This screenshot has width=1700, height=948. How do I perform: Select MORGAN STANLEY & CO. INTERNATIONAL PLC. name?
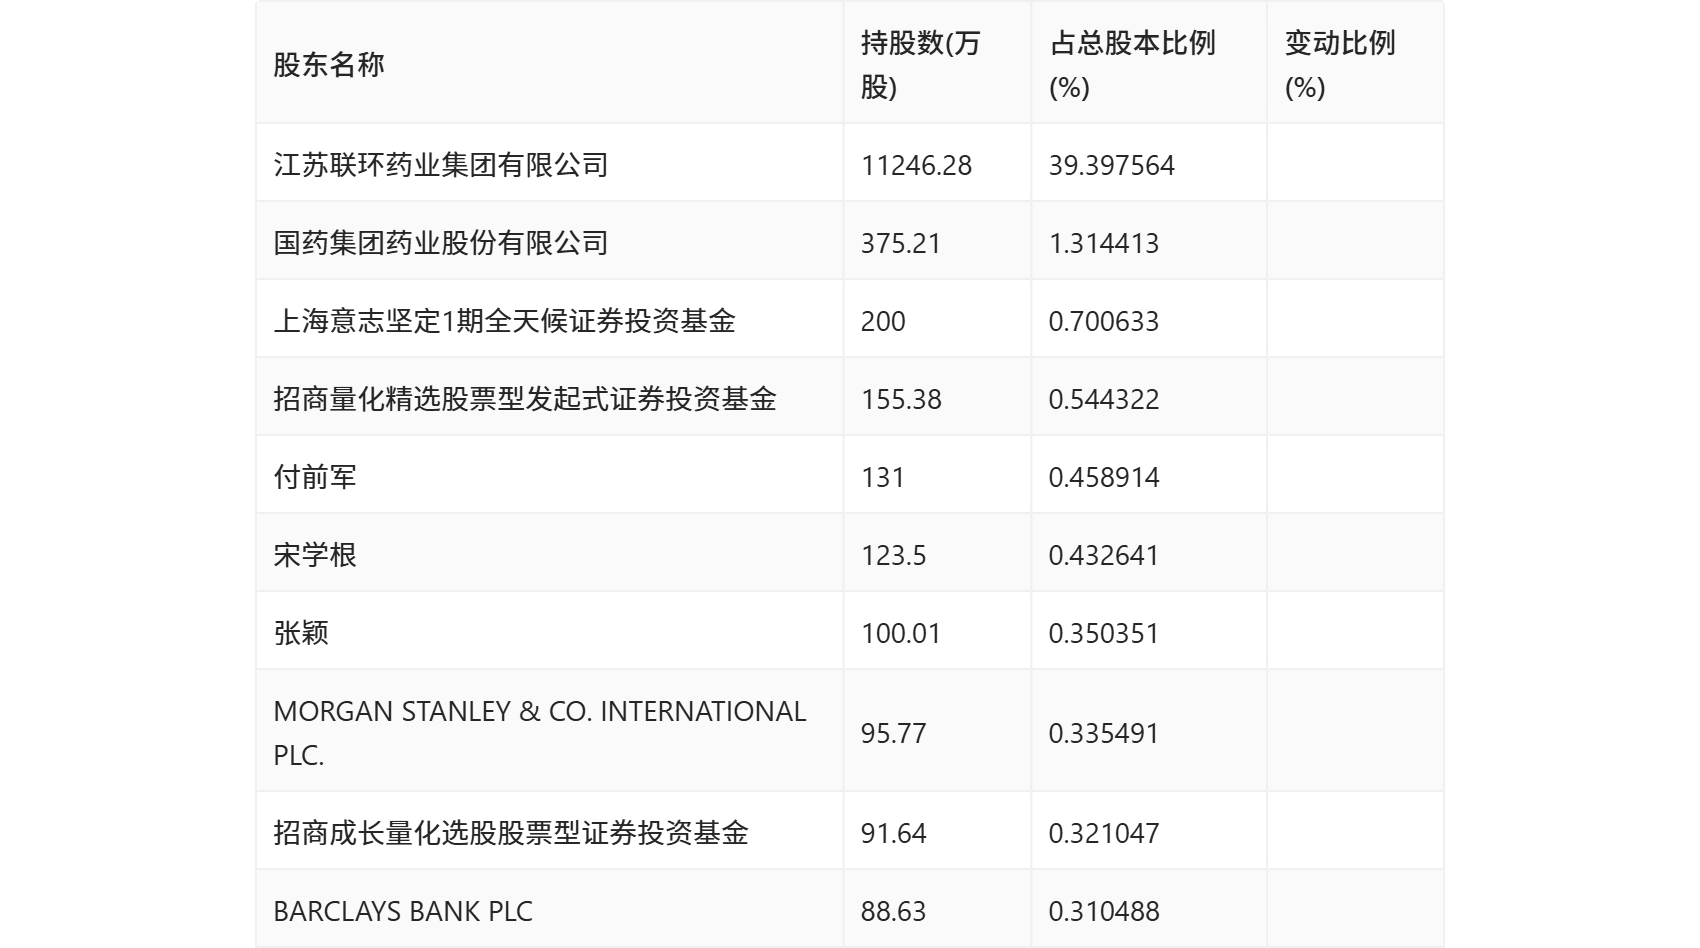(x=540, y=733)
